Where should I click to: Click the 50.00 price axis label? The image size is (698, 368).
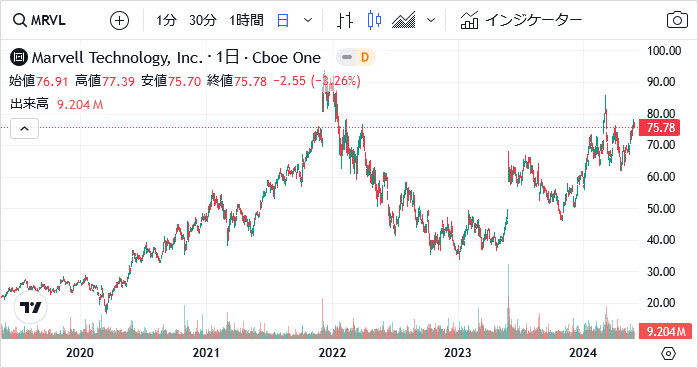pos(661,208)
